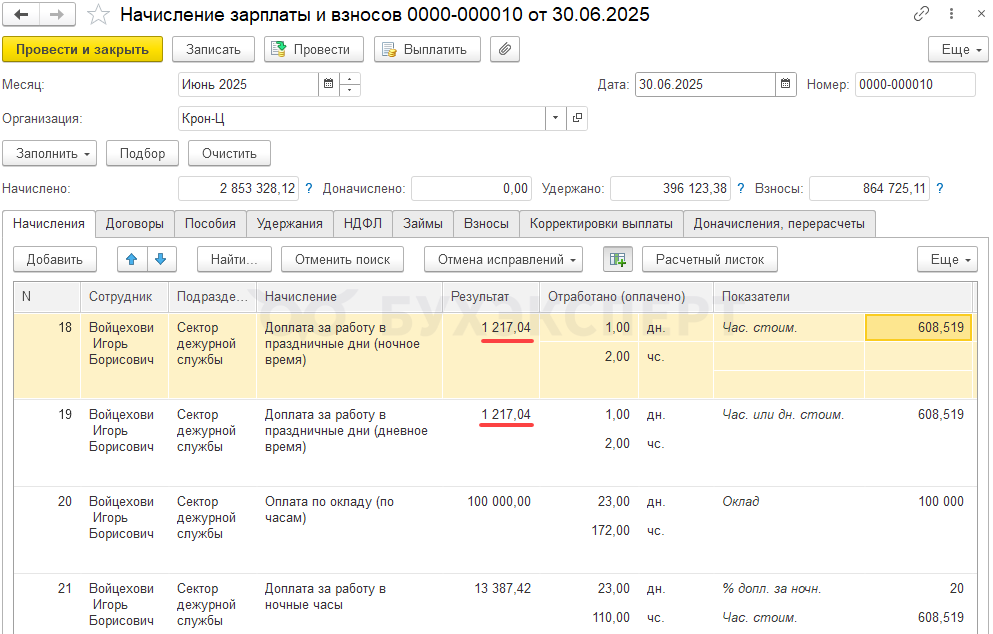Open the top-right Еще menu
This screenshot has height=634, width=993.
coord(958,49)
